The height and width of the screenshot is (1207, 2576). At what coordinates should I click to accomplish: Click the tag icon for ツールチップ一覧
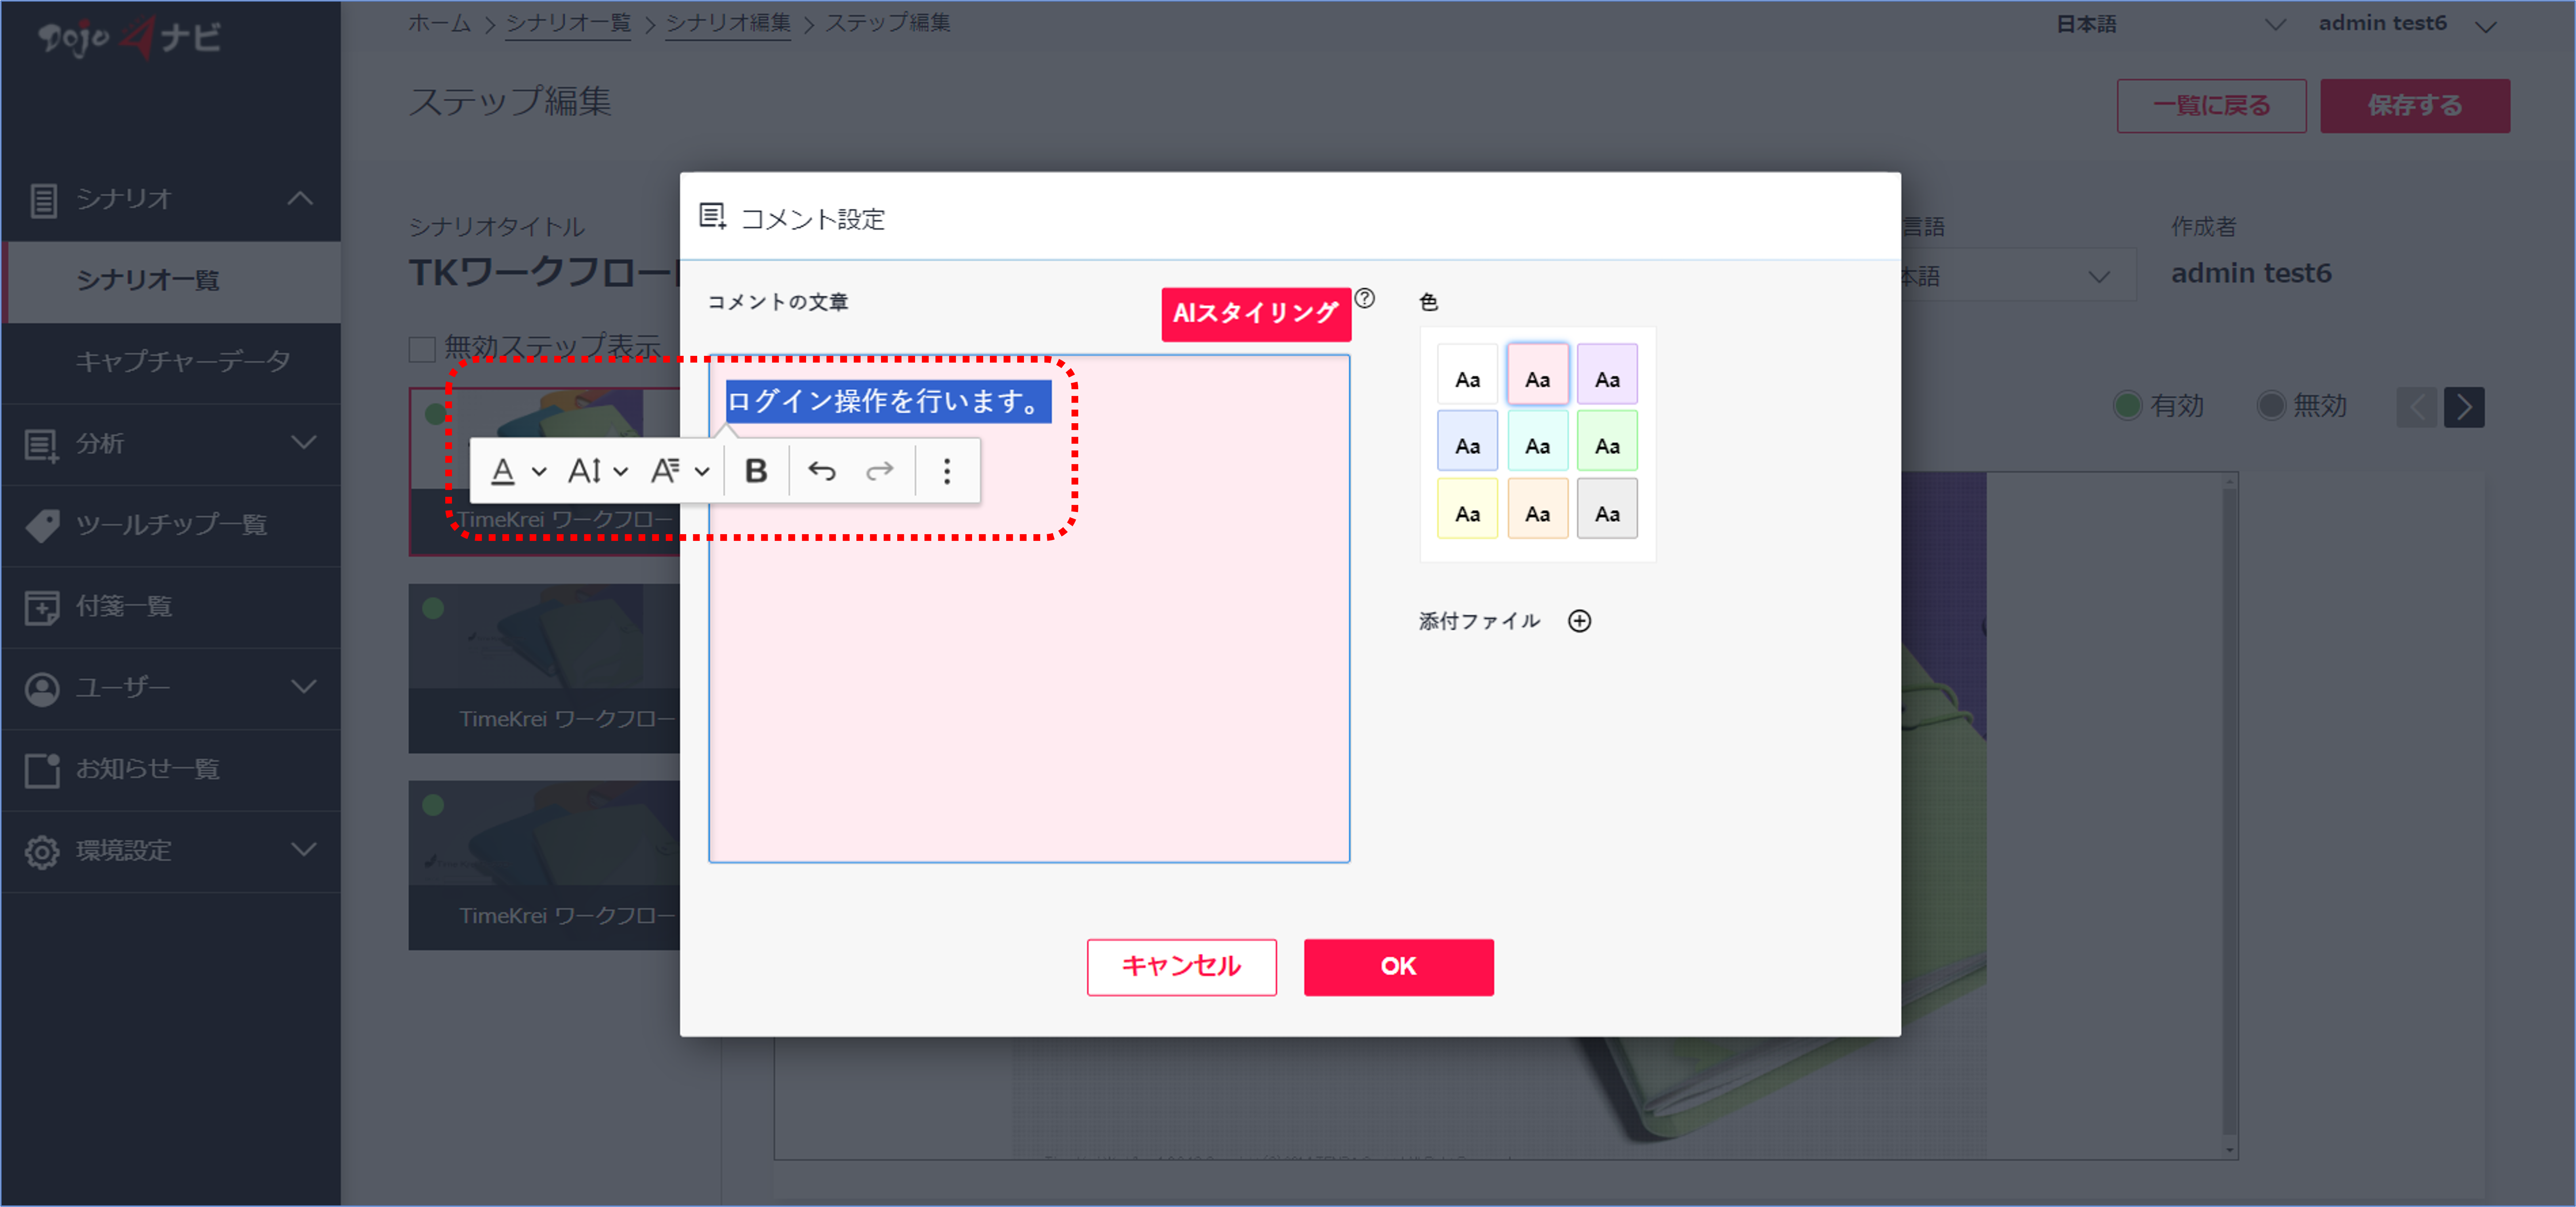click(x=42, y=525)
